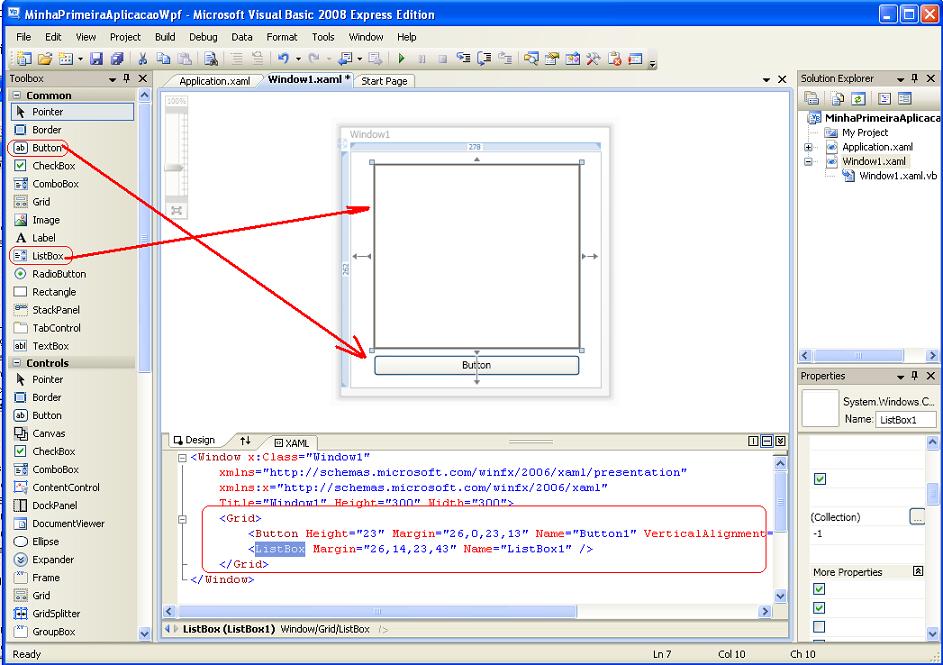Click the Button control on designer surface
This screenshot has width=943, height=665.
click(476, 365)
